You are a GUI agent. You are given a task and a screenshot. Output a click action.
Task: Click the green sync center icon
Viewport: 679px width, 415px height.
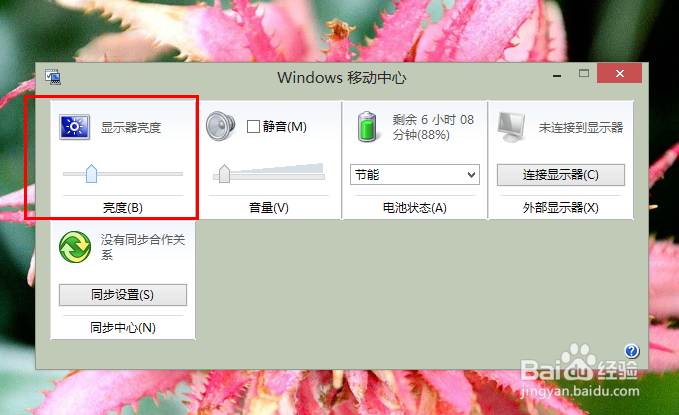click(75, 247)
